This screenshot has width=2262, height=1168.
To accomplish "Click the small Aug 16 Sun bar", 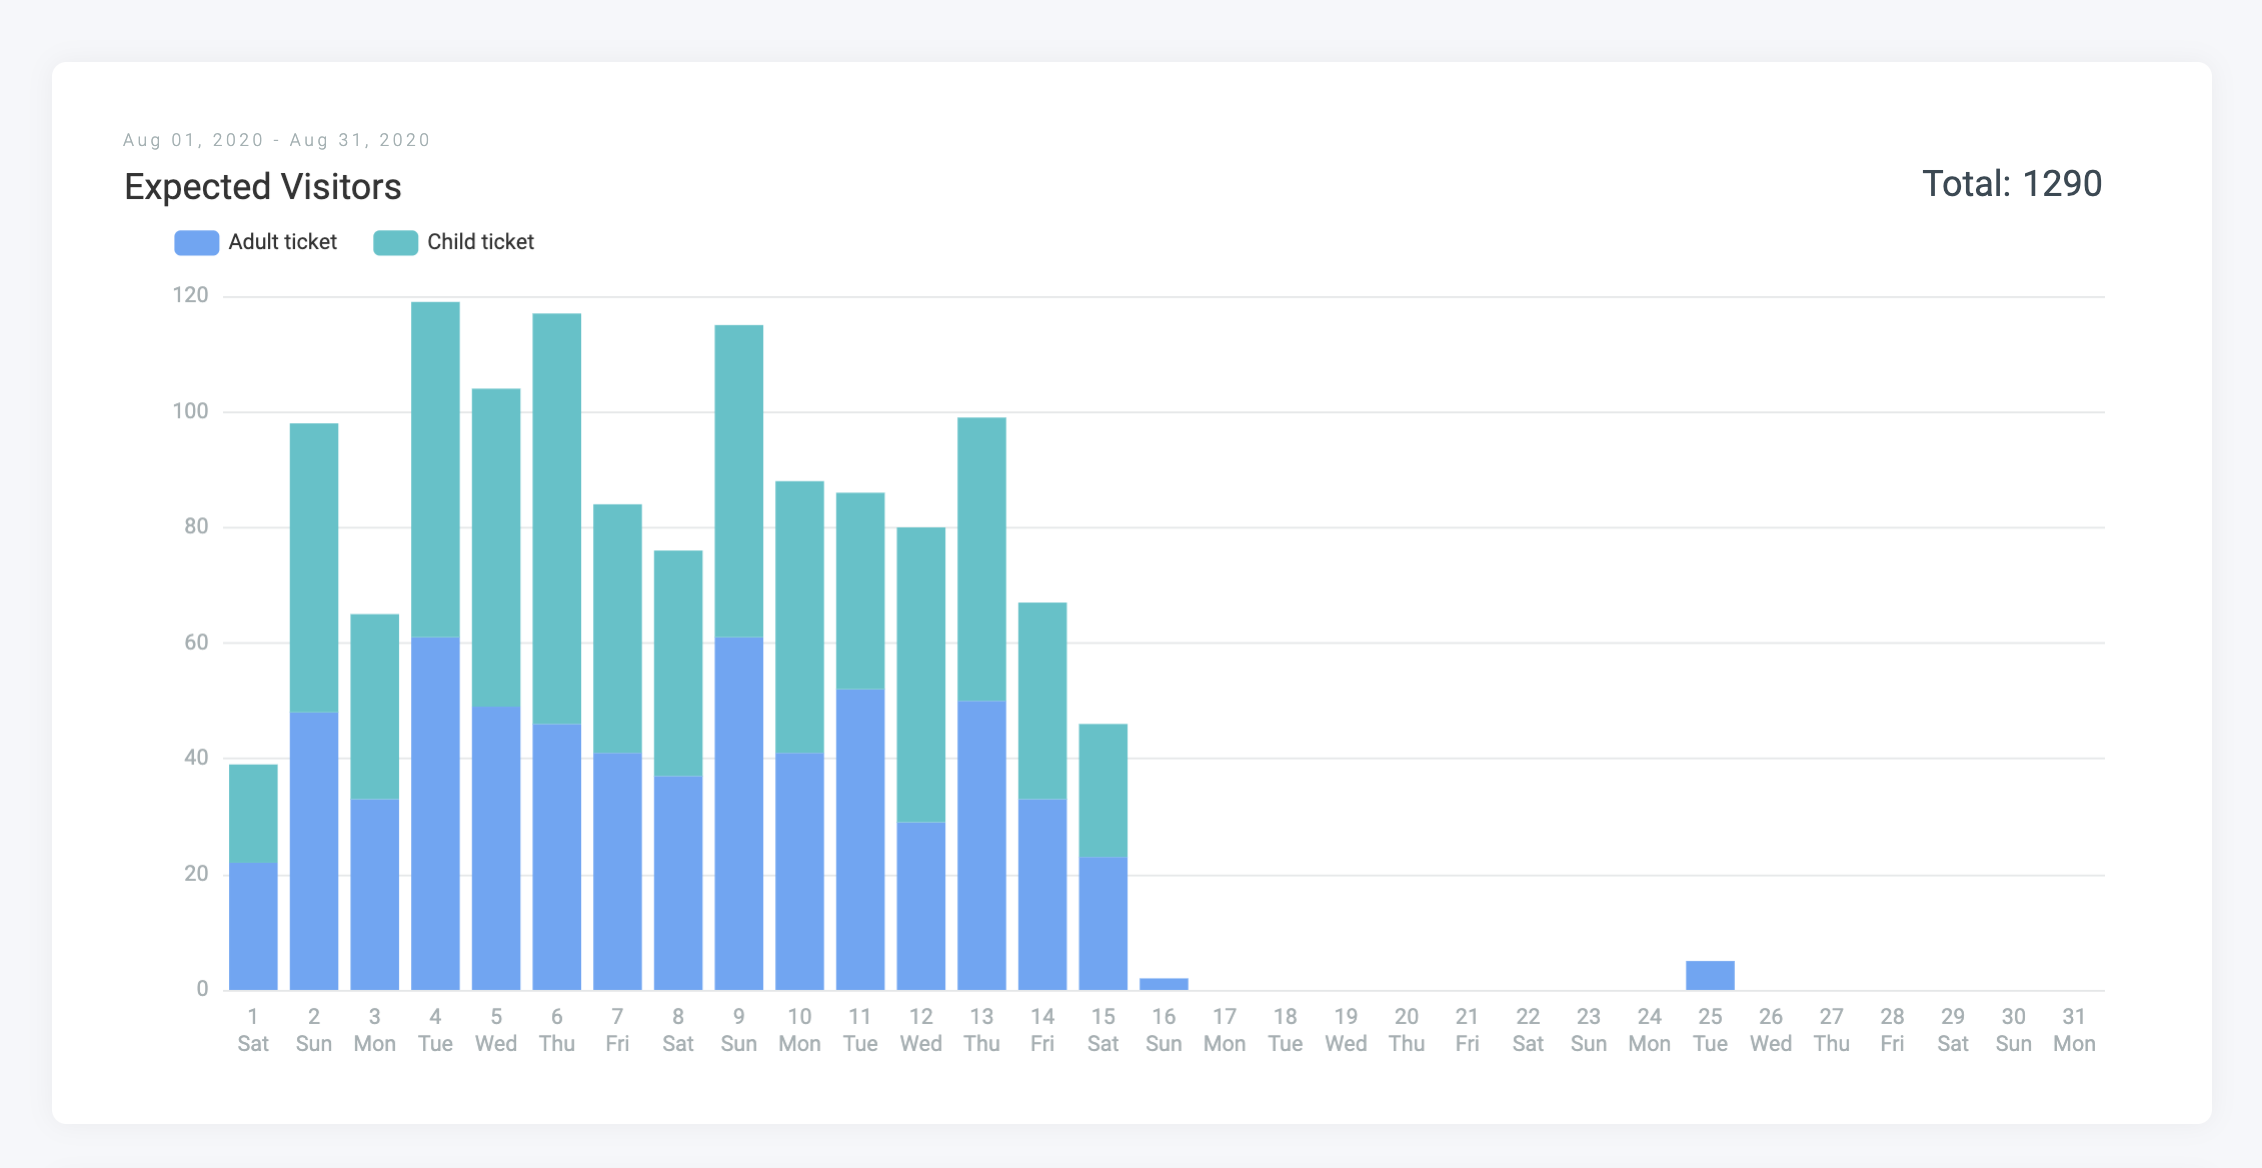I will click(x=1163, y=984).
